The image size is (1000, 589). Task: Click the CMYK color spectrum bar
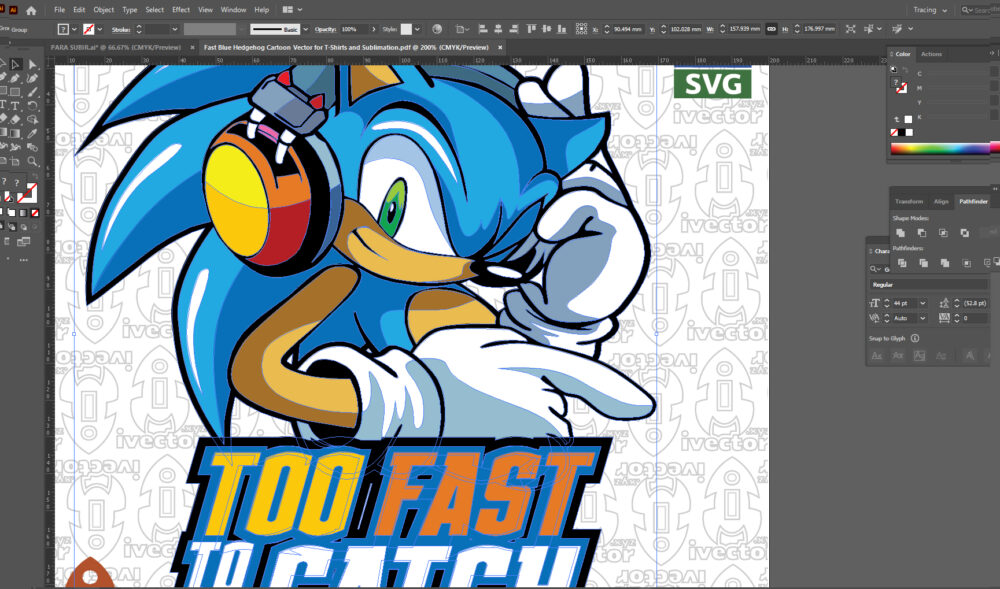(942, 149)
